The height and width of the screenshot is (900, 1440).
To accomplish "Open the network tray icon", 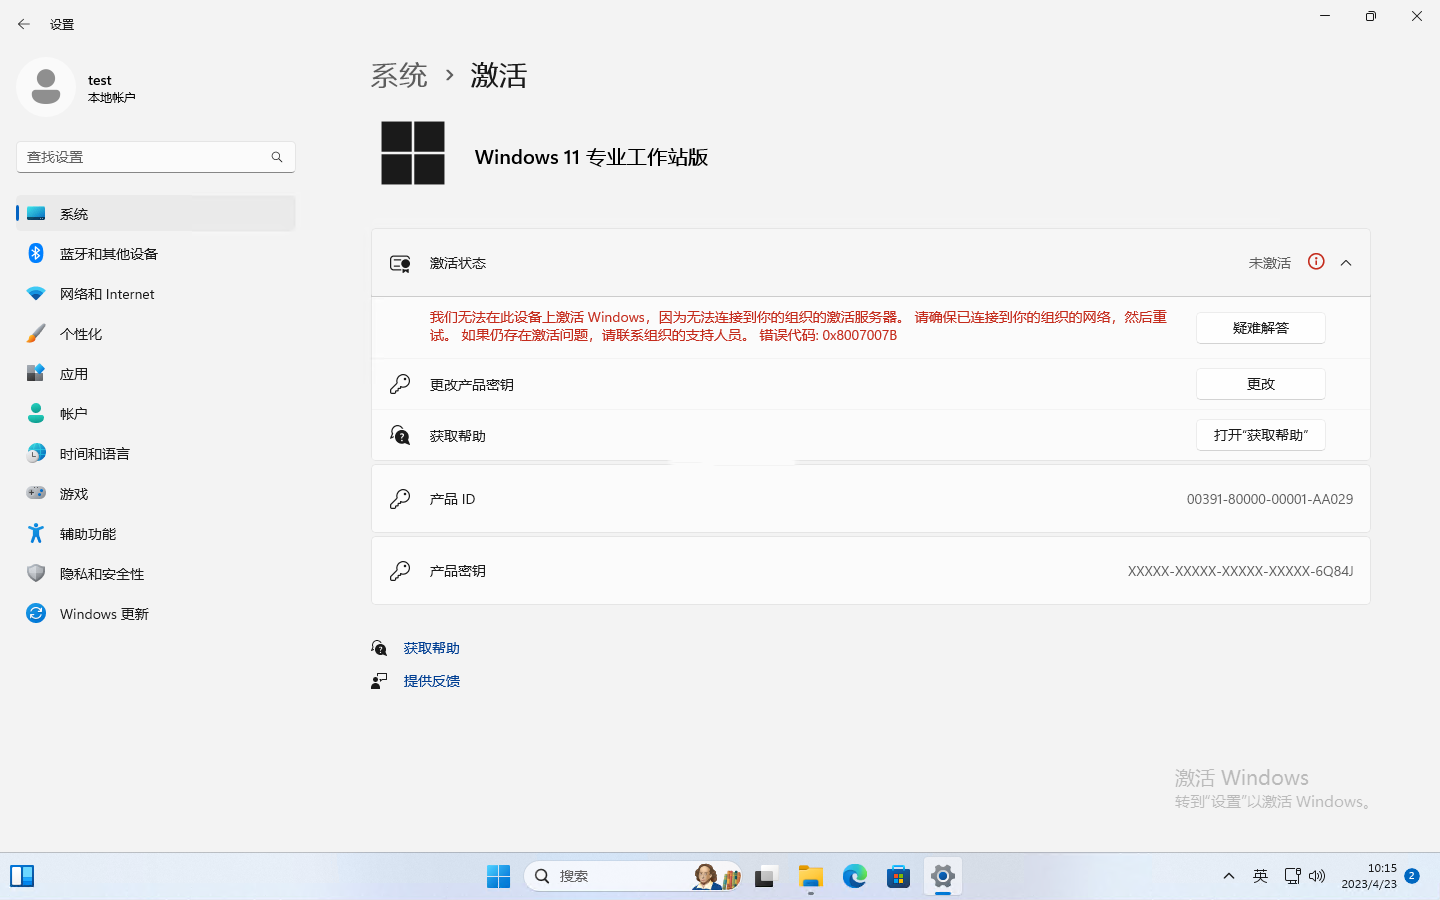I will (1292, 876).
